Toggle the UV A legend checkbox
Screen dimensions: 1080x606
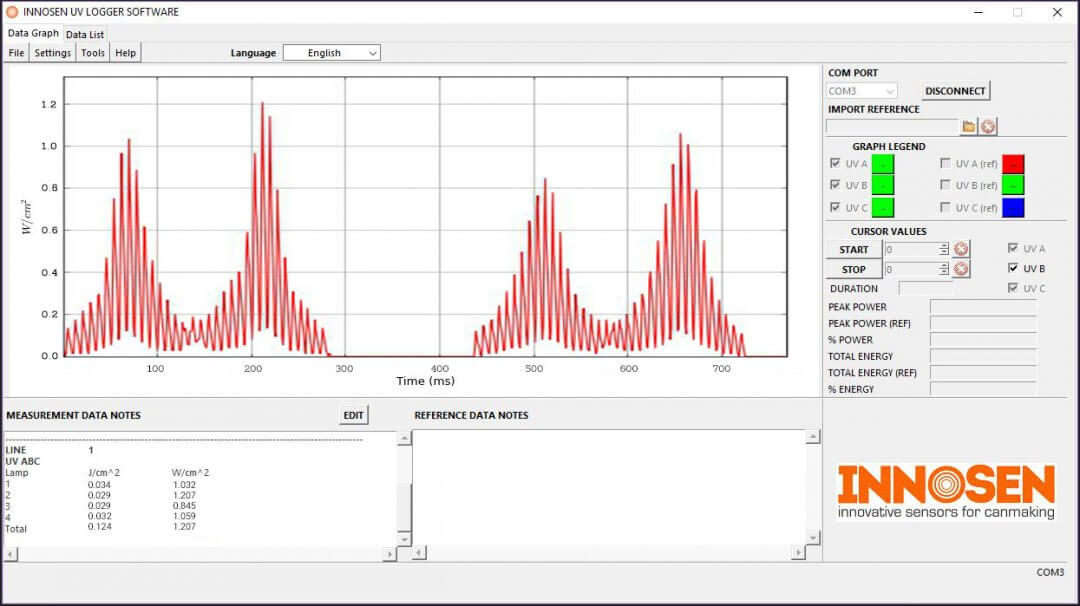835,163
